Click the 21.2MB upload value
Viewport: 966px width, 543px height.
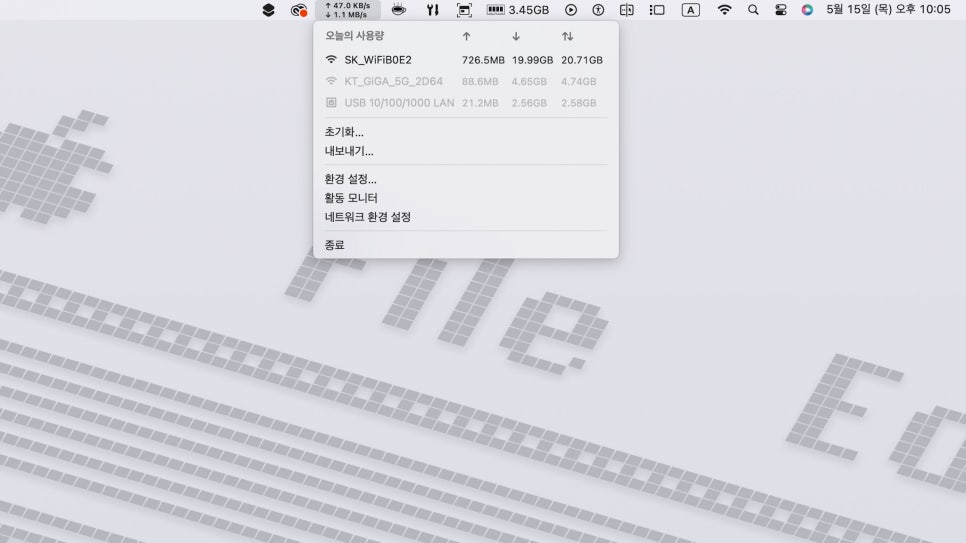coord(480,103)
